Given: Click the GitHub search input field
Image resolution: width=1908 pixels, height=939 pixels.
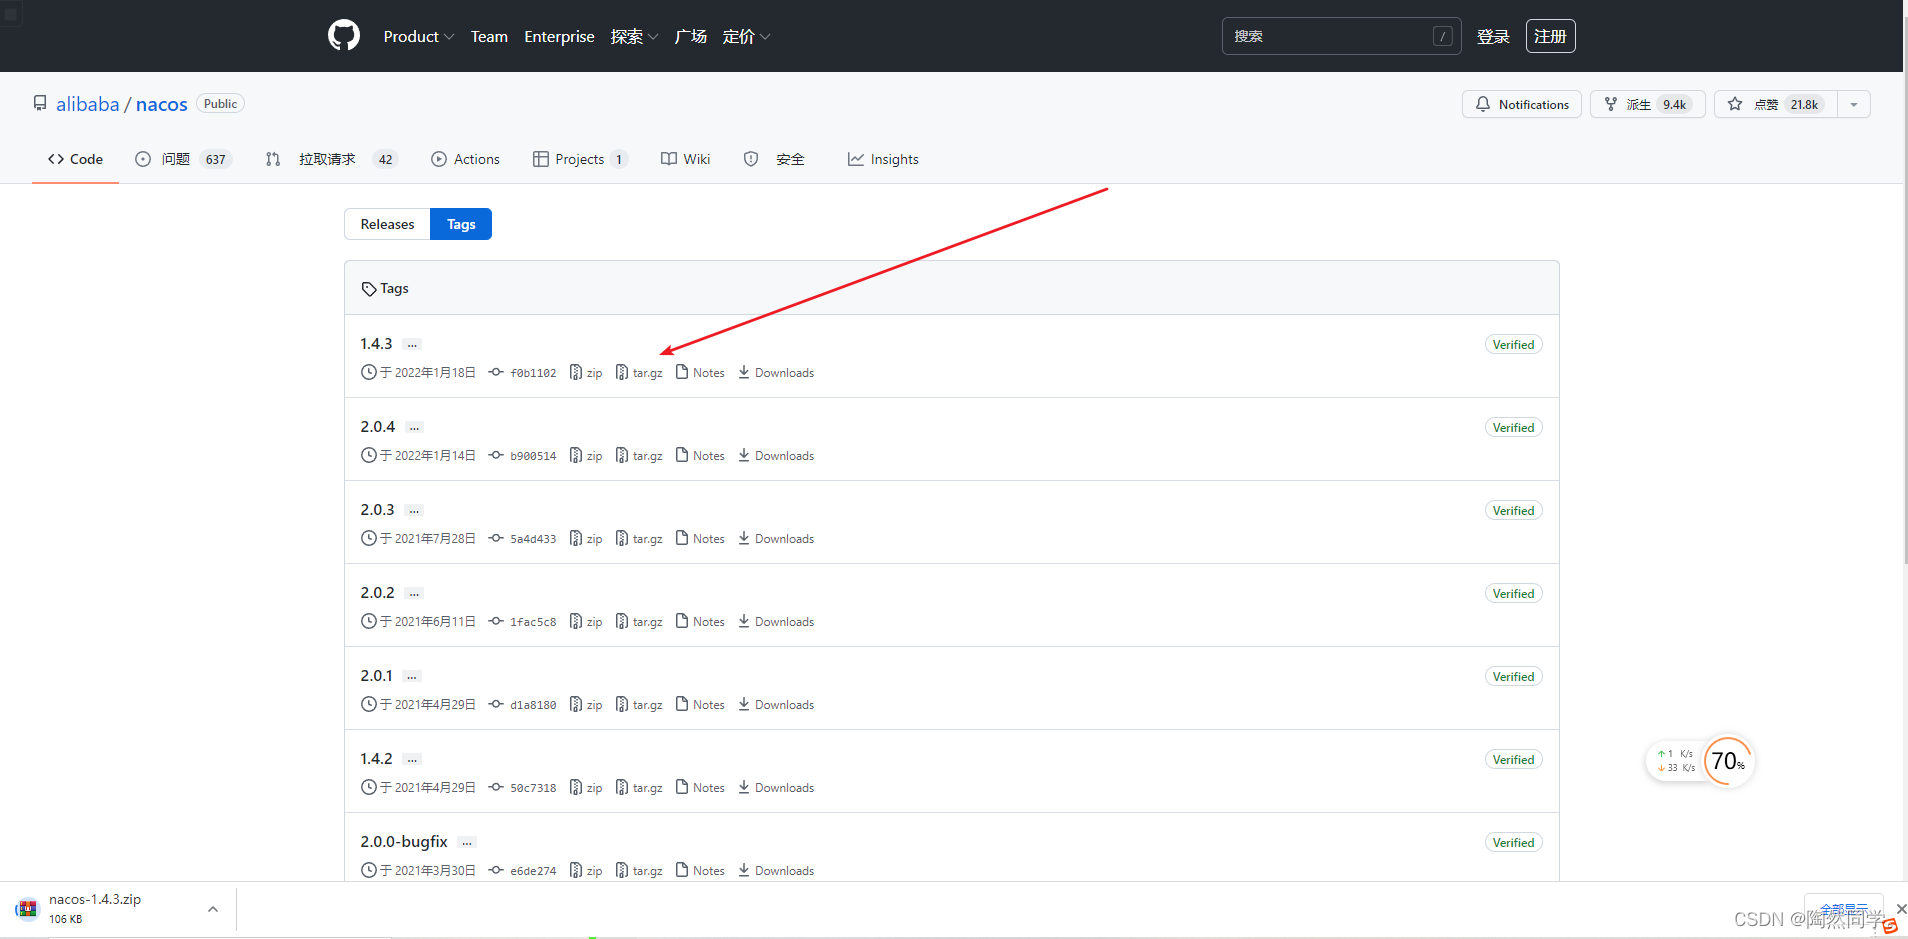Looking at the screenshot, I should coord(1330,36).
